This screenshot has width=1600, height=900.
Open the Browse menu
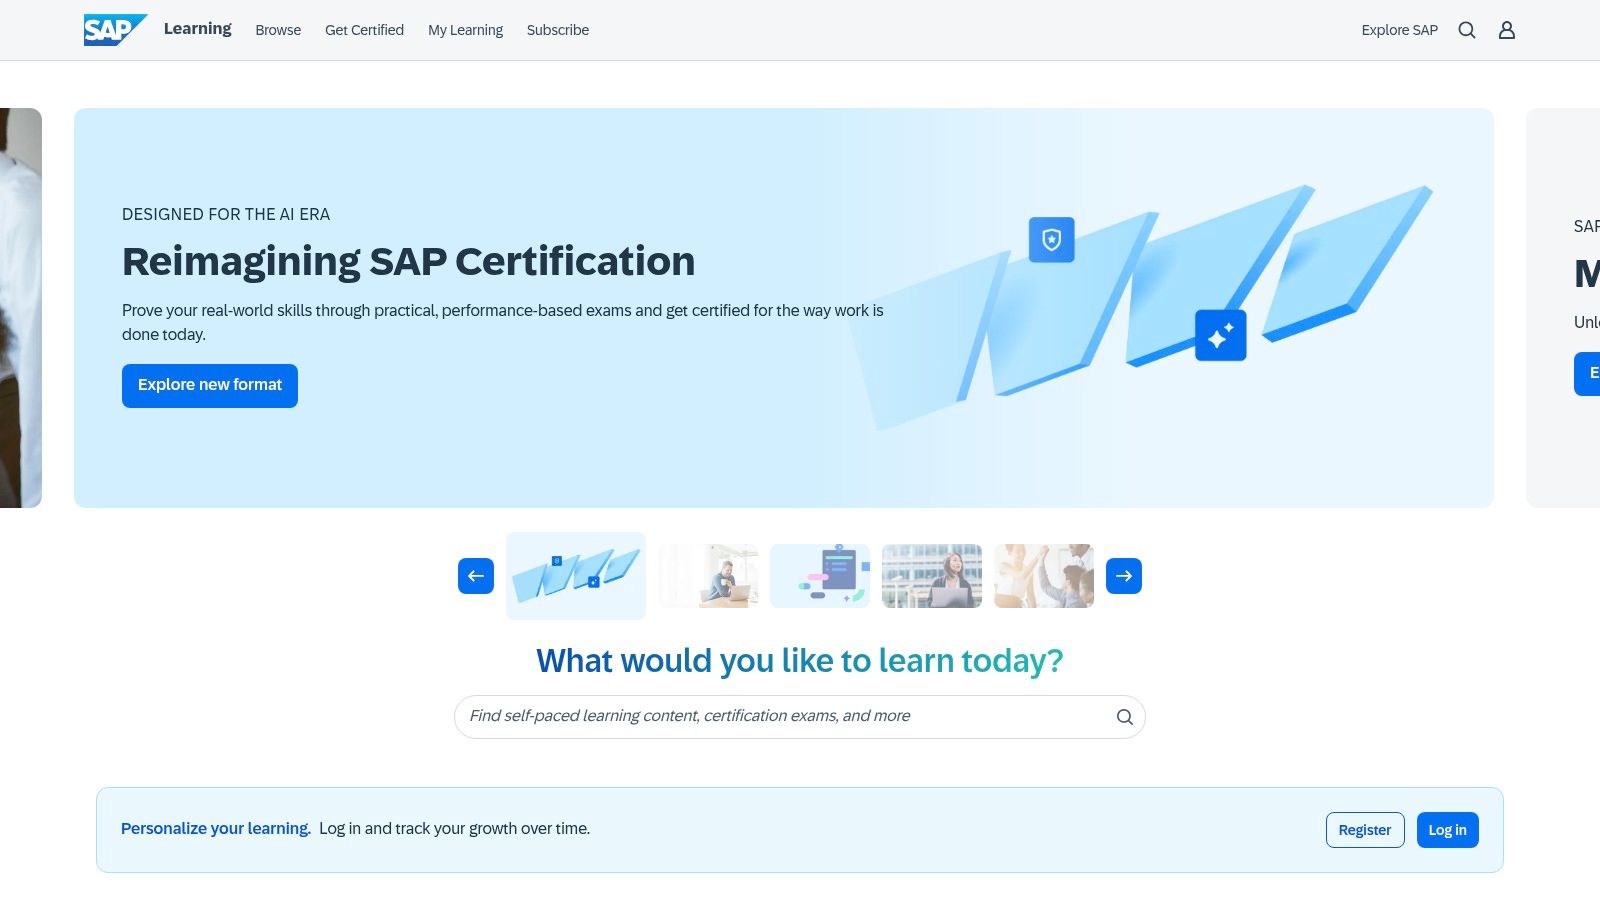click(278, 30)
